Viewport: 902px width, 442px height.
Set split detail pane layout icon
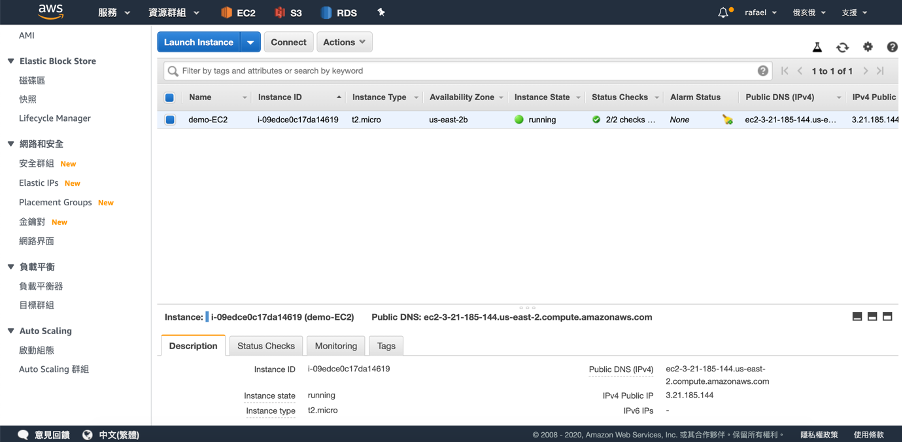(x=872, y=317)
